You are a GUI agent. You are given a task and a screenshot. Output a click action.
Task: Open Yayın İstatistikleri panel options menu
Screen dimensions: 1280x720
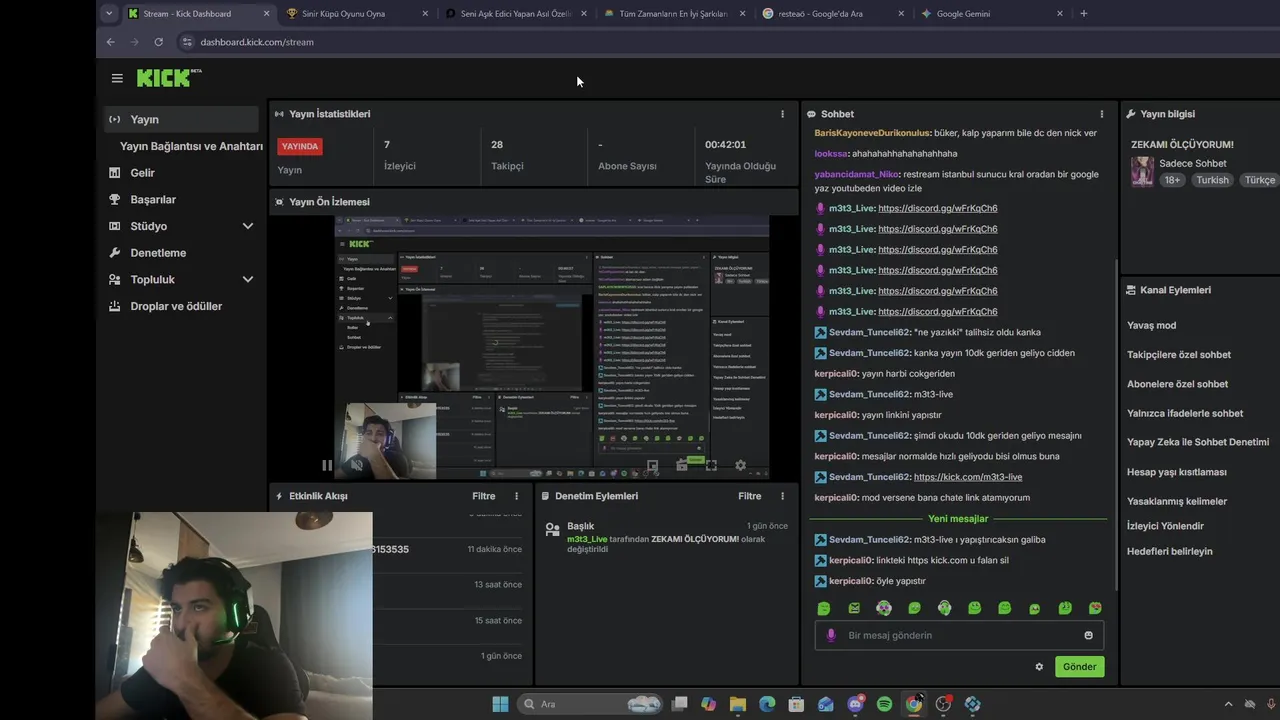782,114
